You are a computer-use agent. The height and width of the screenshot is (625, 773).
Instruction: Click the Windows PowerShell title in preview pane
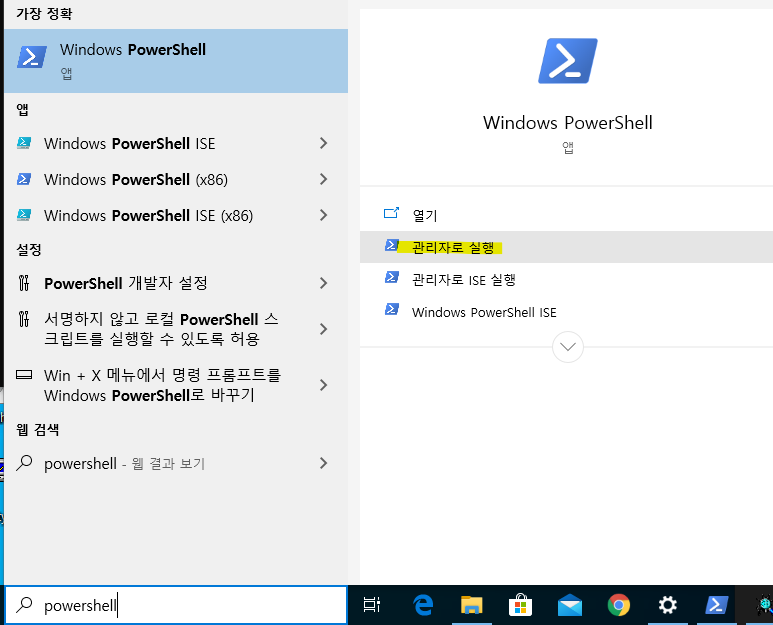click(x=568, y=123)
